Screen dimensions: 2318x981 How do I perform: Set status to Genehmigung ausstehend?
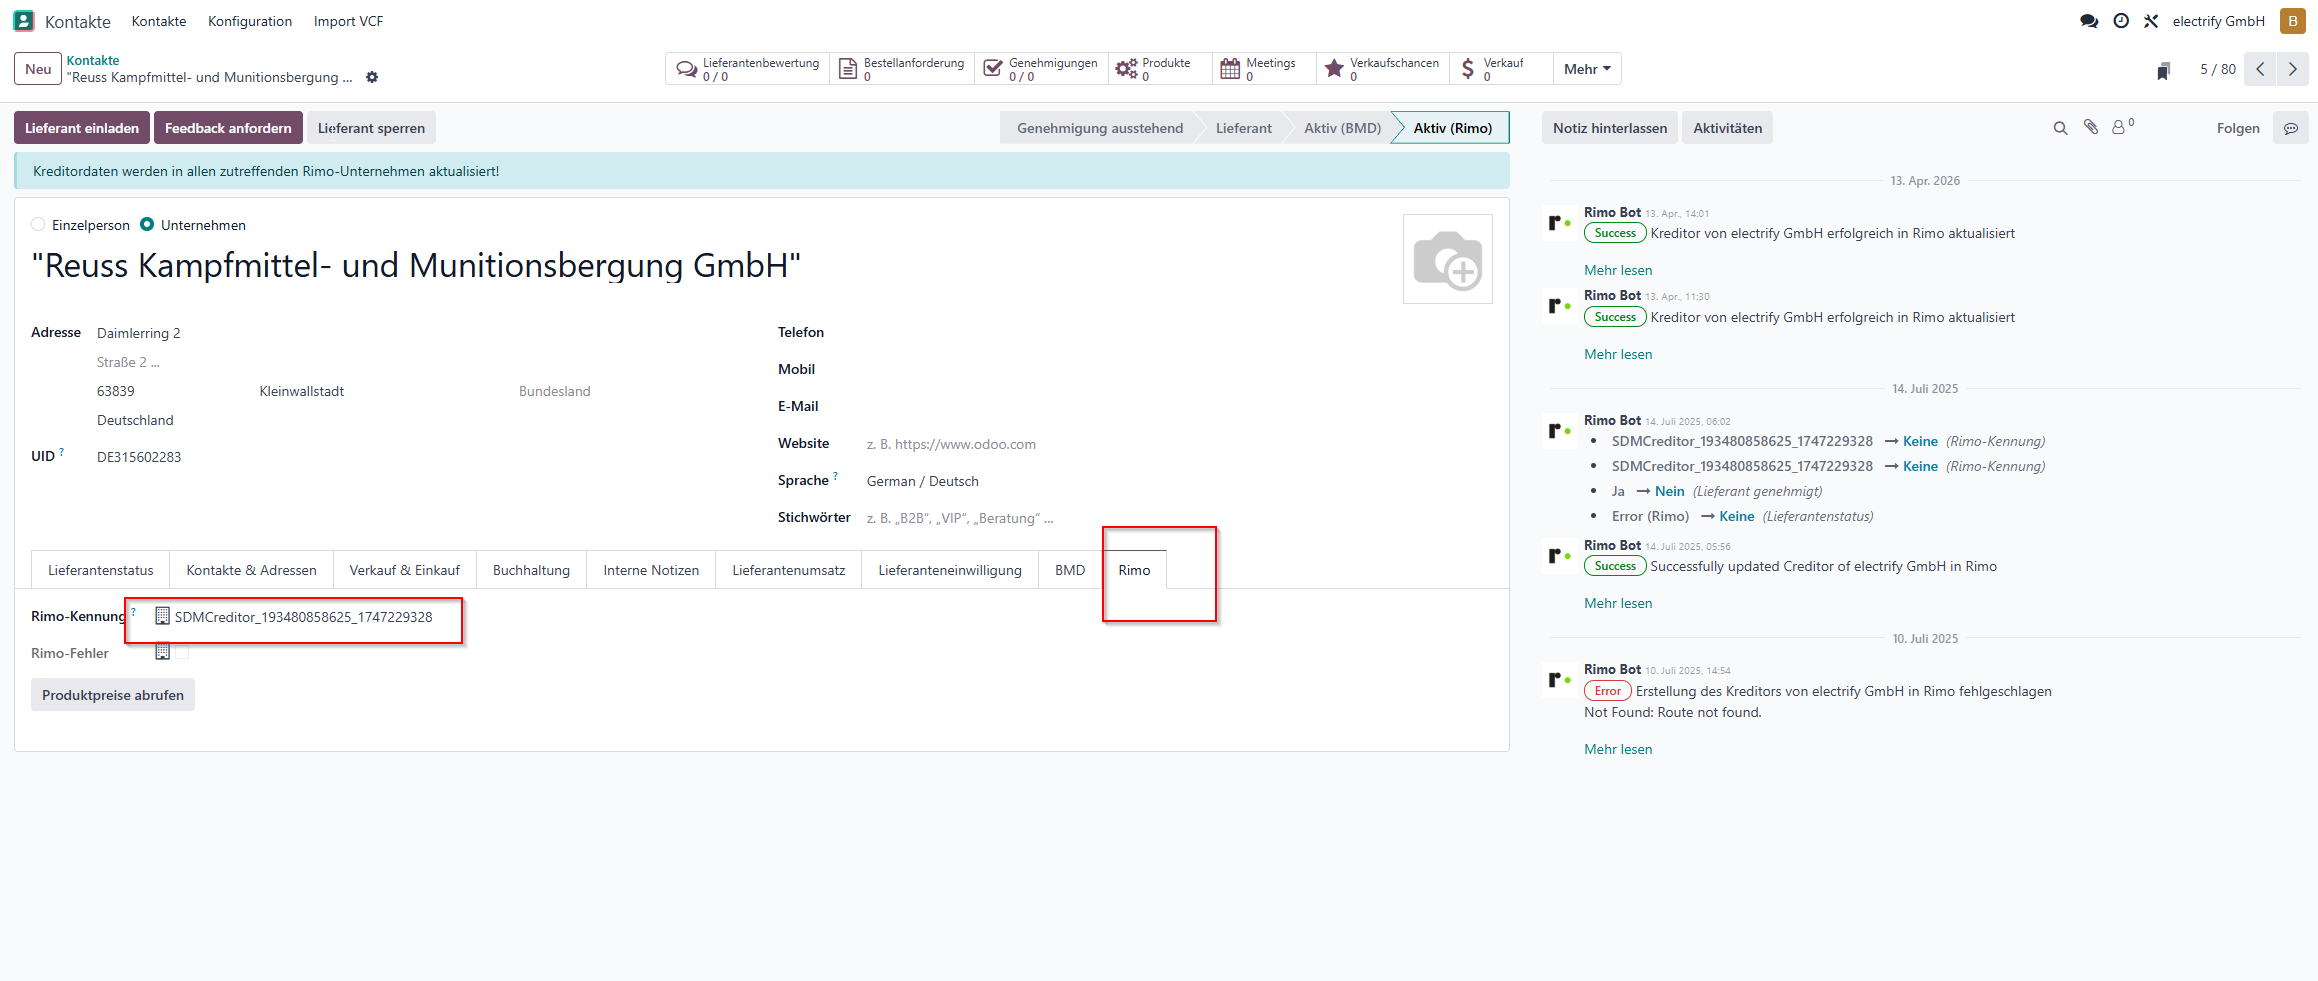click(x=1100, y=128)
